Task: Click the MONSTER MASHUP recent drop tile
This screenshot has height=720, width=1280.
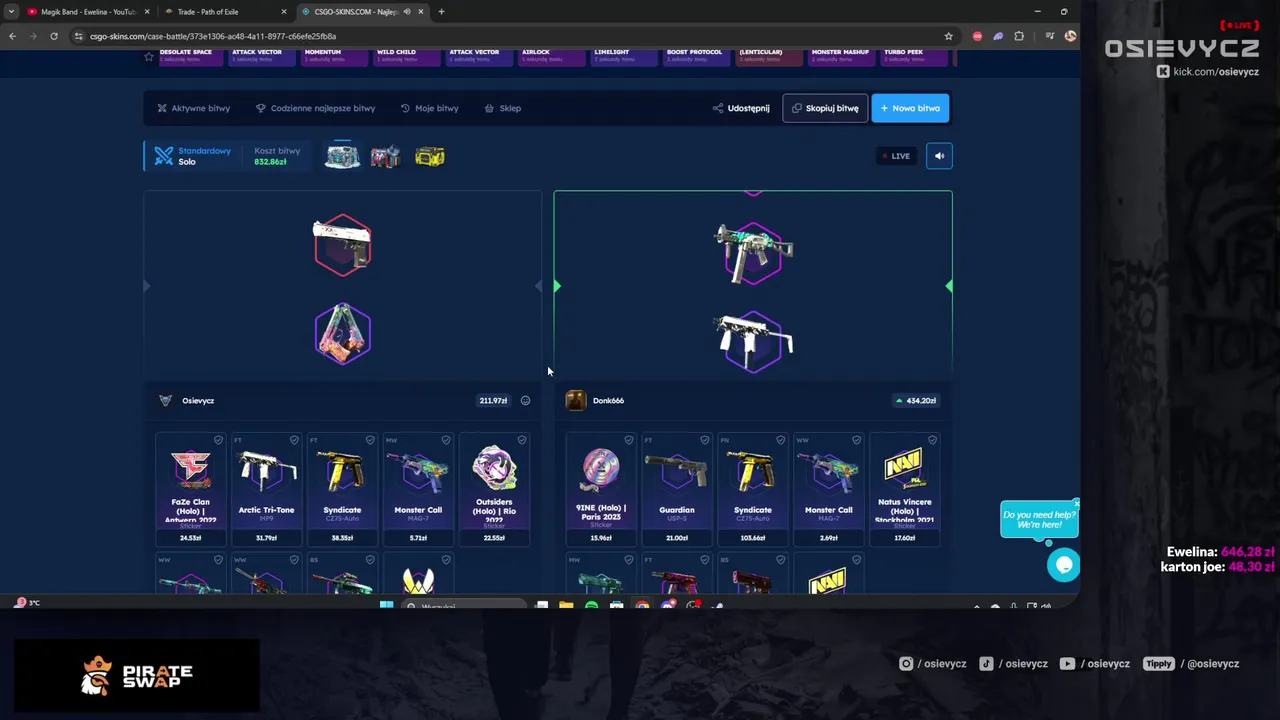Action: click(840, 56)
